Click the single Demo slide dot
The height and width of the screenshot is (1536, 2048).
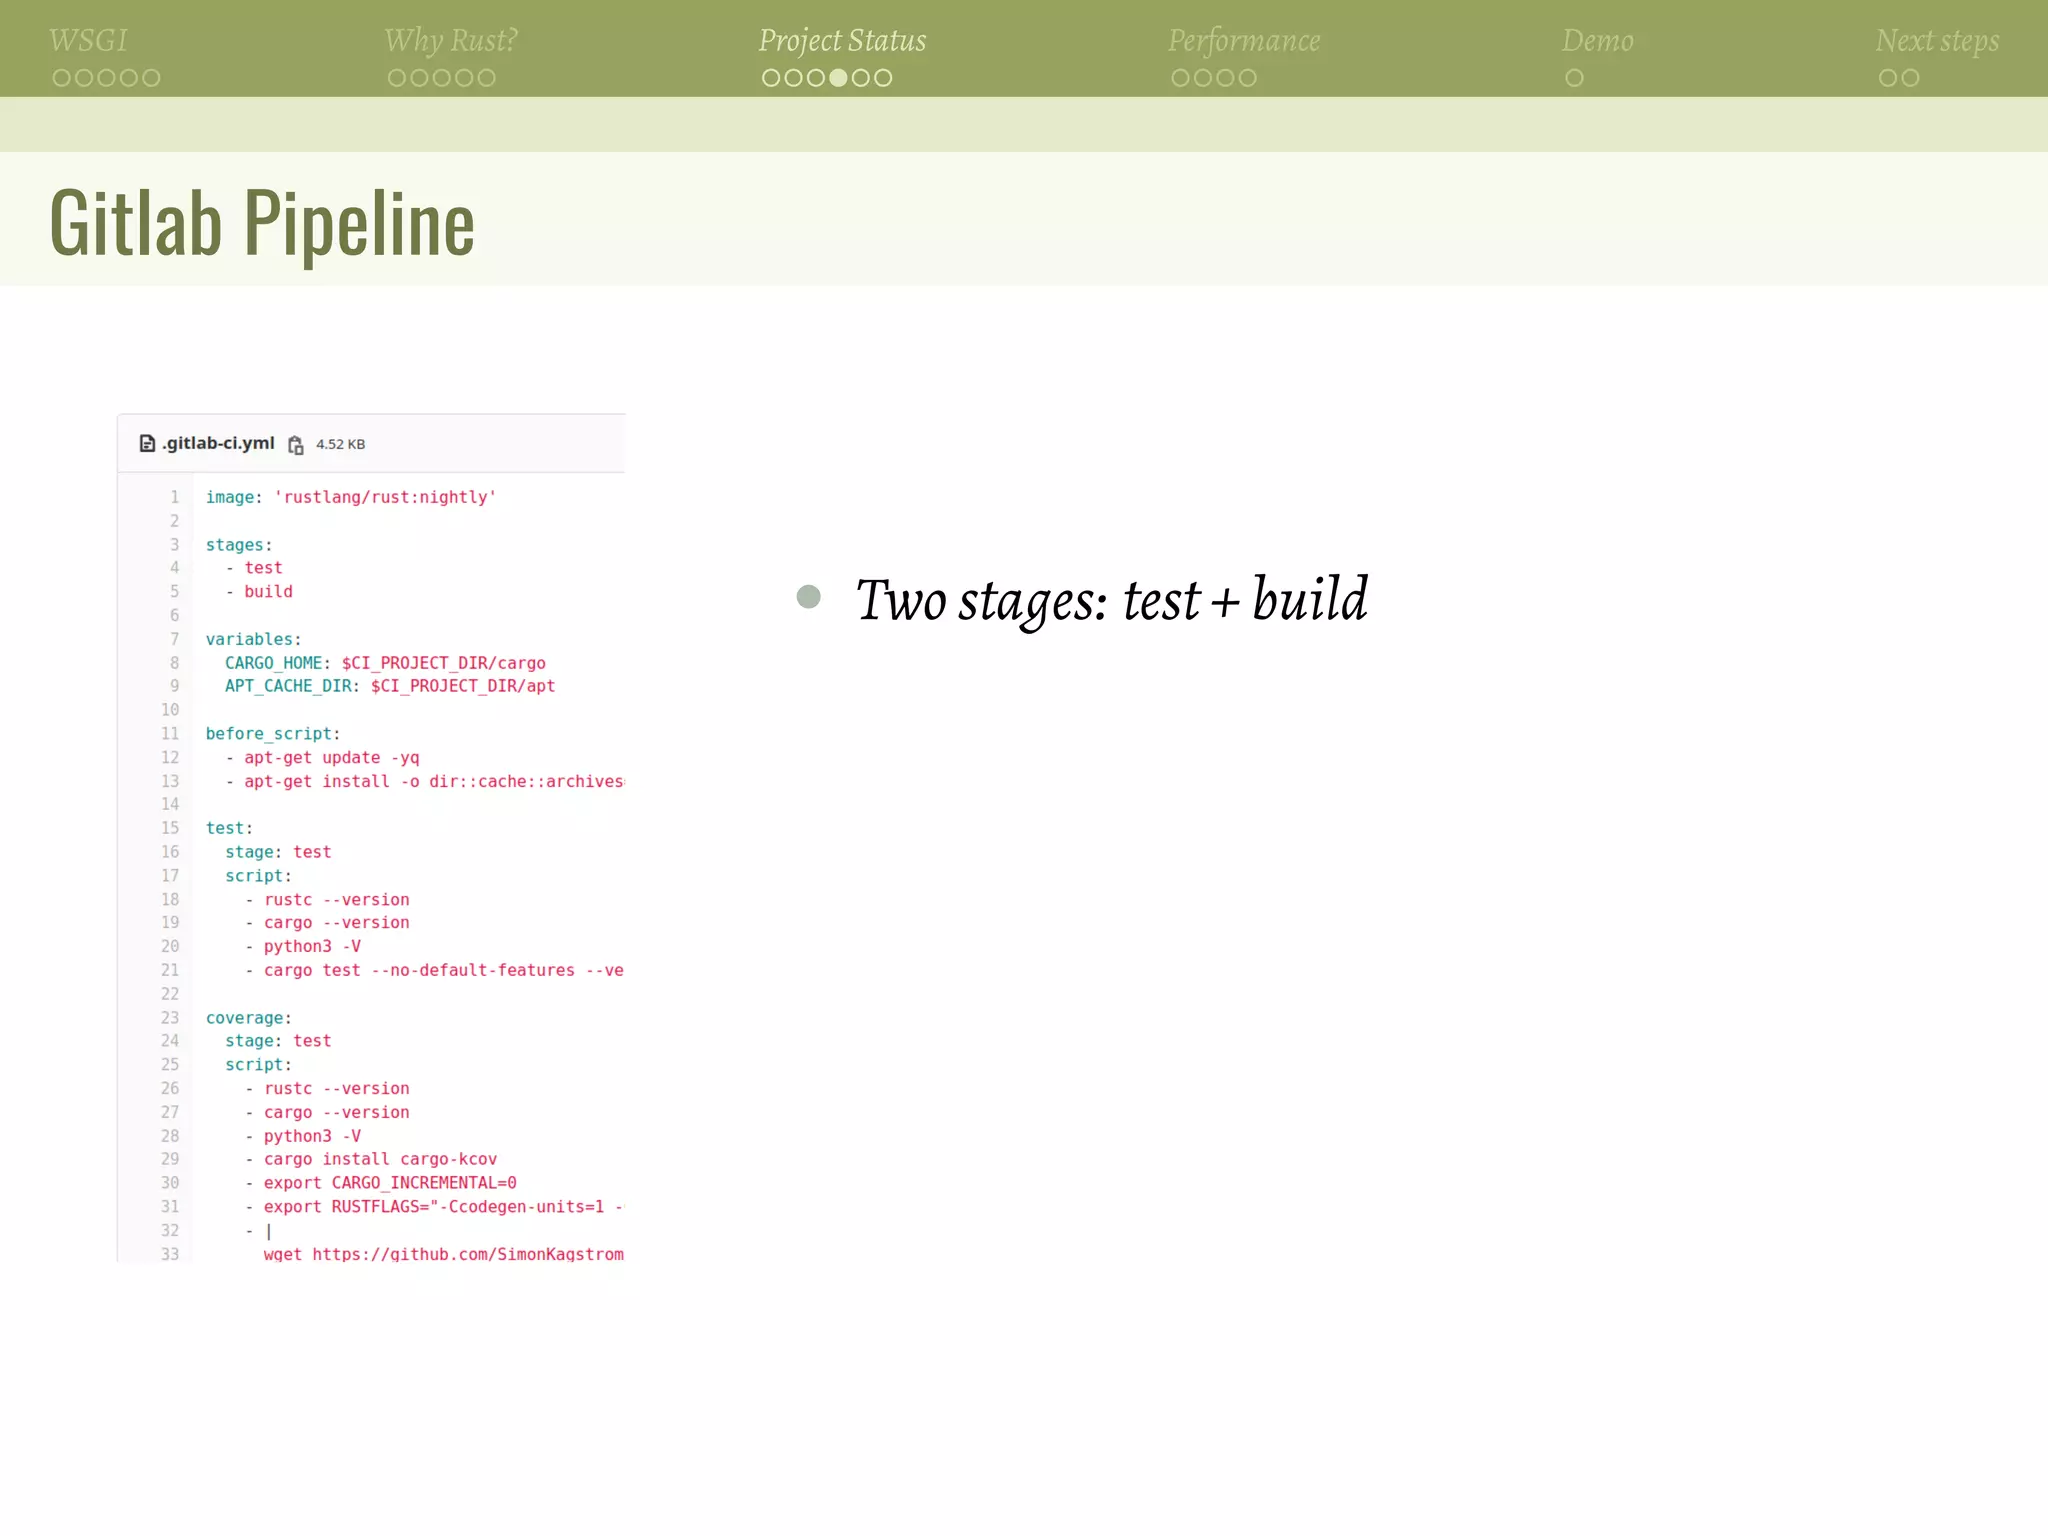[x=1574, y=78]
